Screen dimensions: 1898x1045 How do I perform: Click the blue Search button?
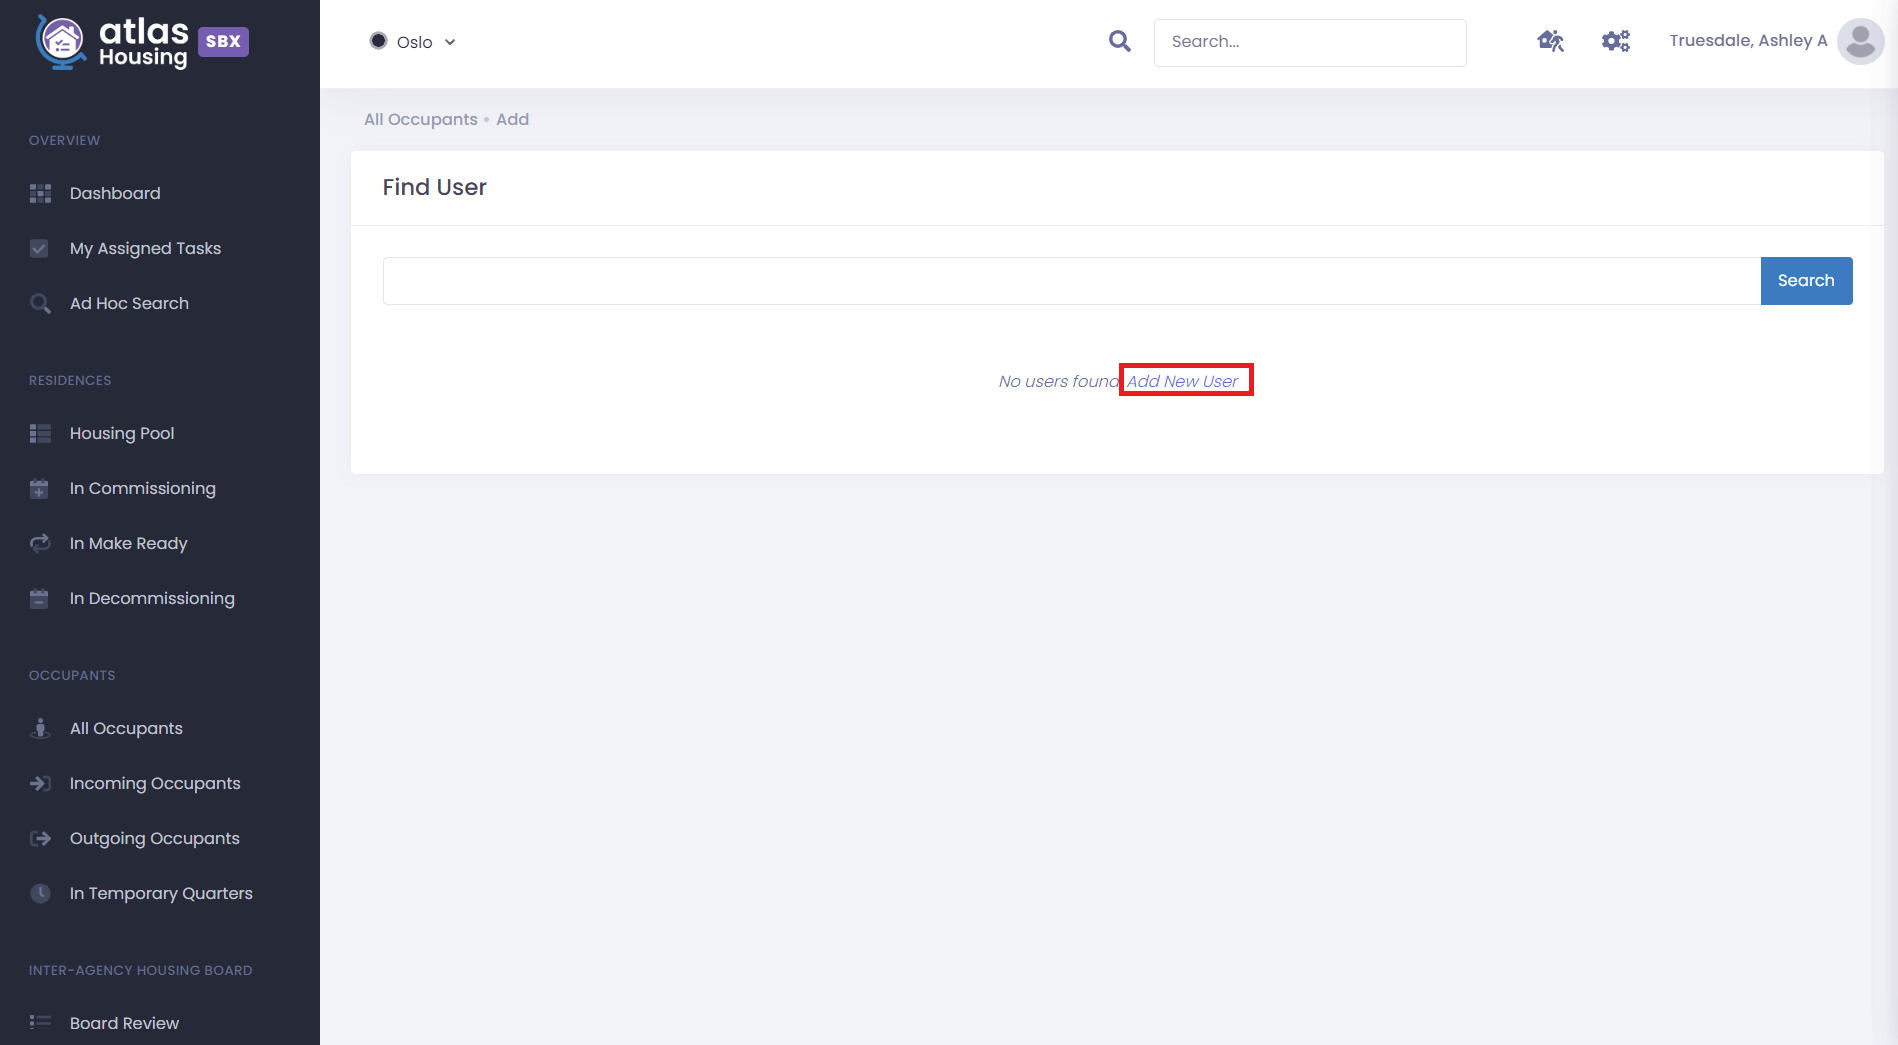1806,281
